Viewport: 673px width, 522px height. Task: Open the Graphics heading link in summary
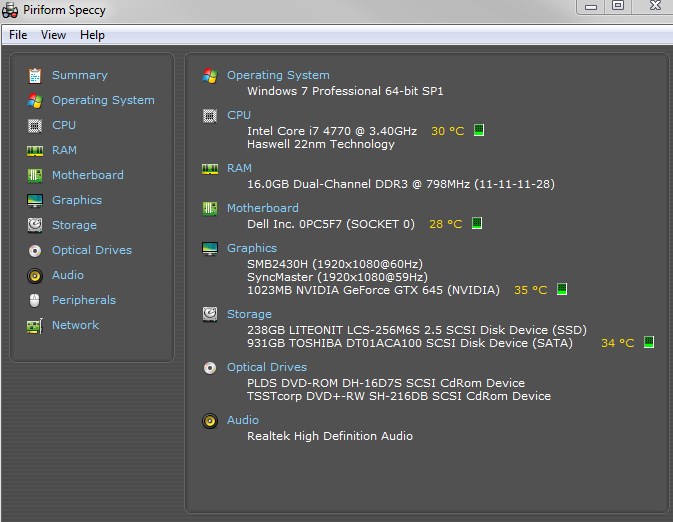pyautogui.click(x=252, y=249)
